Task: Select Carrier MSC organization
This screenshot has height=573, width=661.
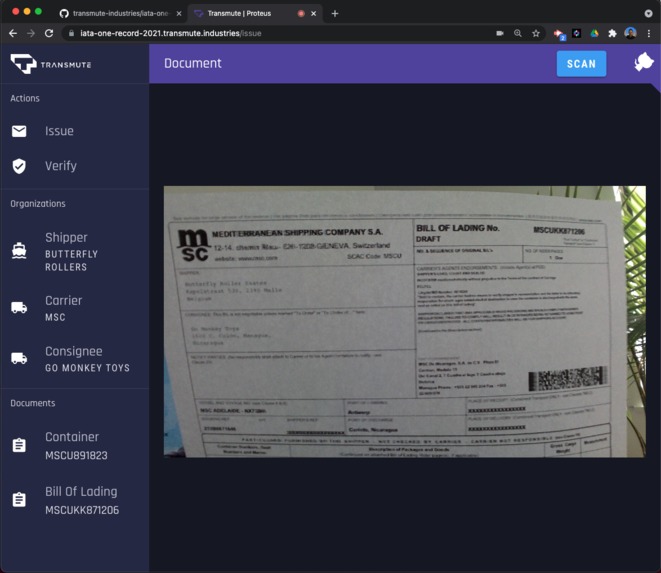Action: [74, 308]
